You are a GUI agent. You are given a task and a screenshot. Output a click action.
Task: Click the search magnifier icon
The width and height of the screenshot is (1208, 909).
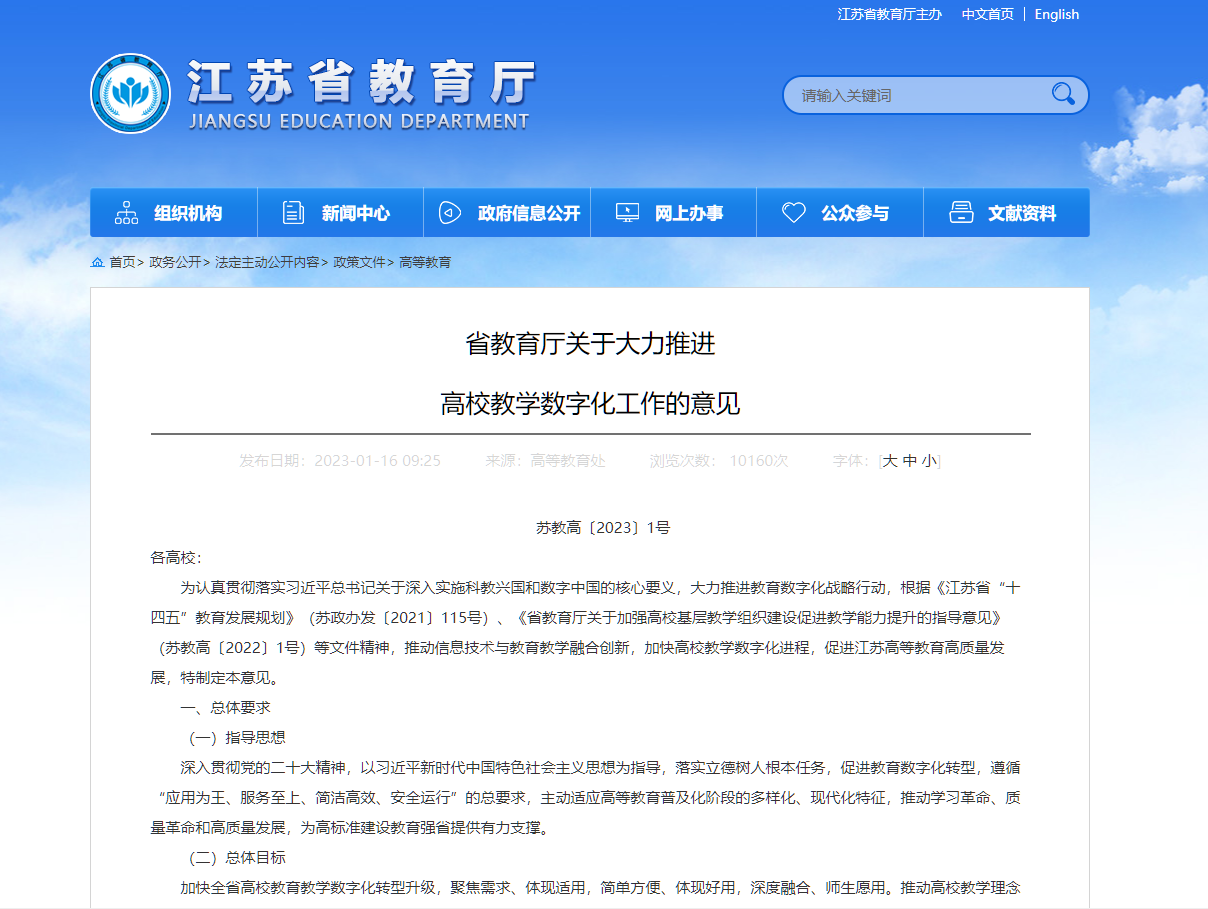pos(1063,94)
